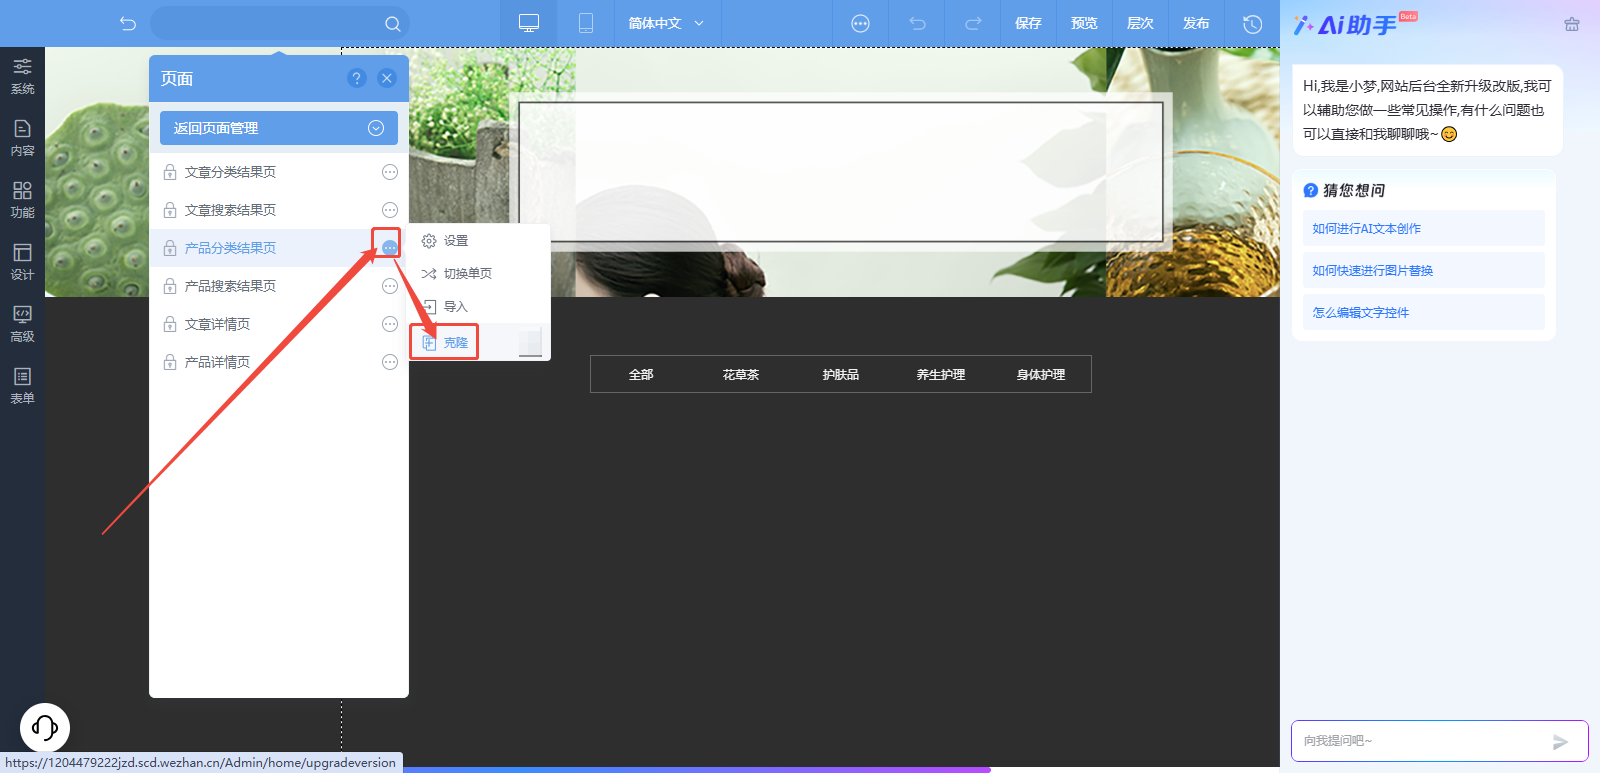Open the 高级 code sidebar icon

coord(22,324)
